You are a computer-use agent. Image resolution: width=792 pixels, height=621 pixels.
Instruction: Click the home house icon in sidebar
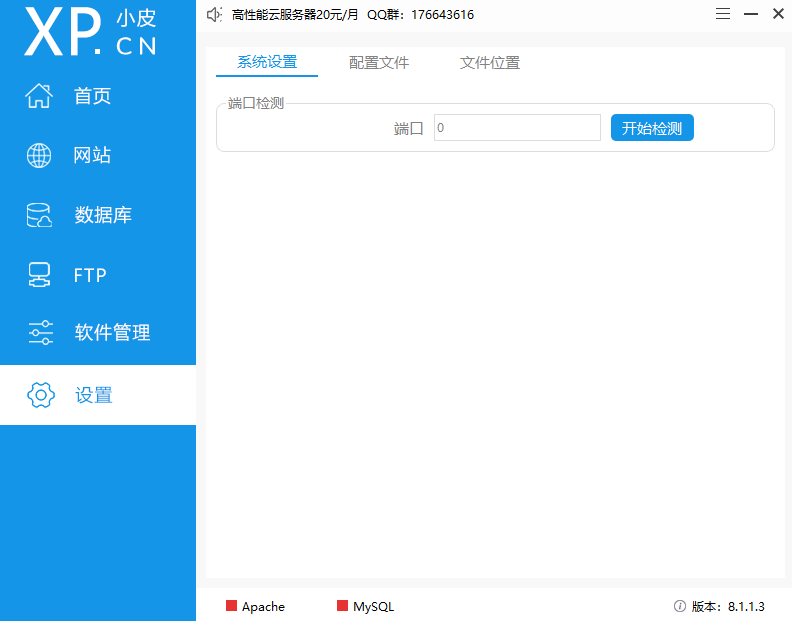pos(39,96)
